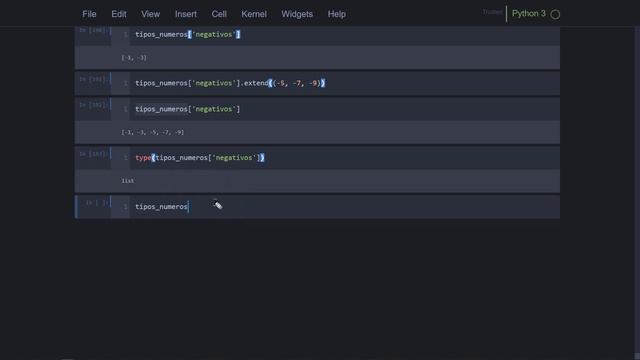Screen dimensions: 640x360
Task: Click the kernel idle indicator circle
Action: tap(555, 14)
